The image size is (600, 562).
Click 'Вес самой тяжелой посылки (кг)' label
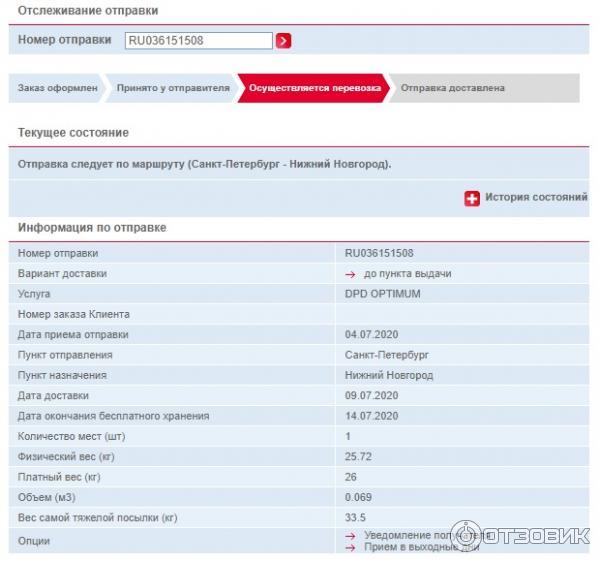click(98, 518)
